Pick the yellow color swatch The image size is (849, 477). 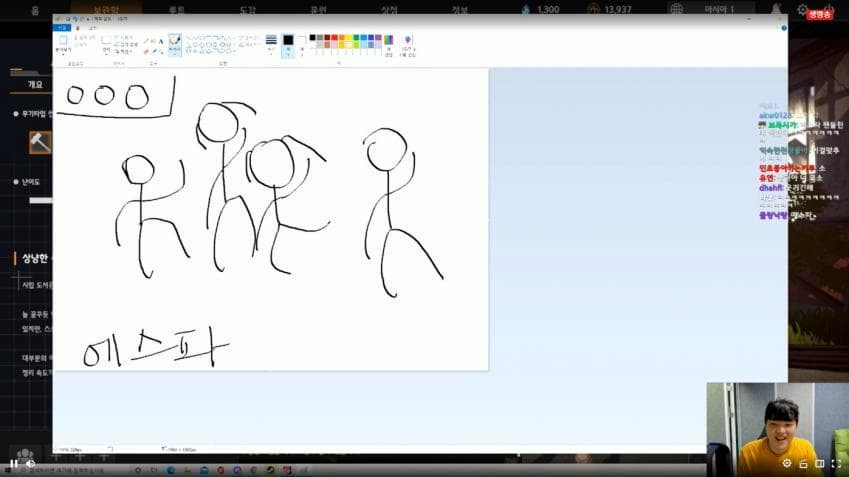point(349,37)
